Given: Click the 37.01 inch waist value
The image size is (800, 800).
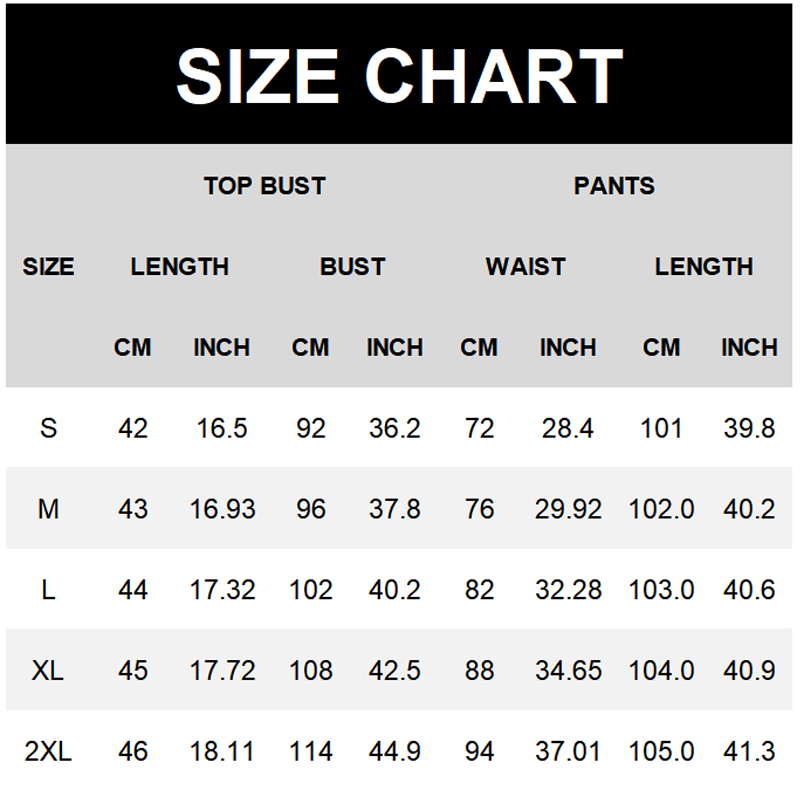Looking at the screenshot, I should [568, 751].
